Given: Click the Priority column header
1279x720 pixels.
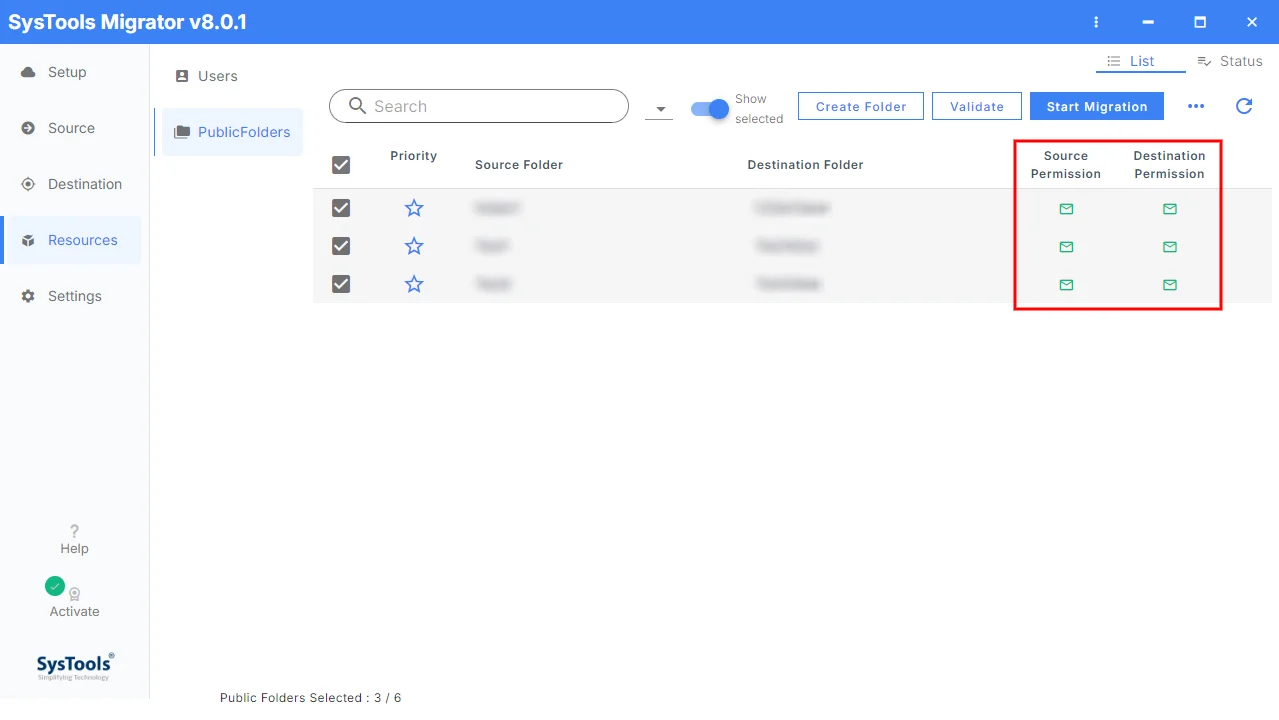Looking at the screenshot, I should [x=414, y=156].
